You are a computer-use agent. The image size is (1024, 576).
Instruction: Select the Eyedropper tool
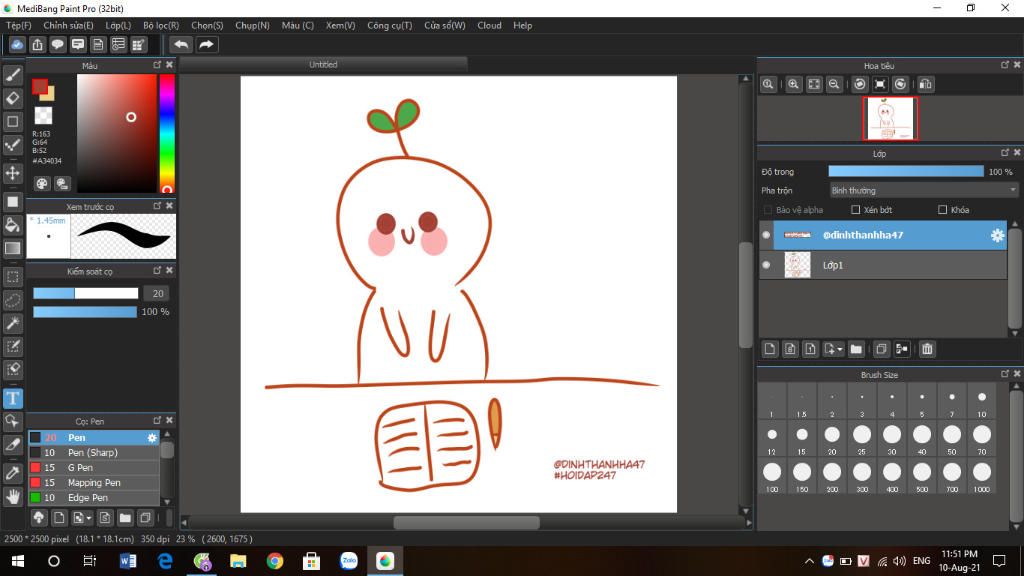tap(13, 472)
